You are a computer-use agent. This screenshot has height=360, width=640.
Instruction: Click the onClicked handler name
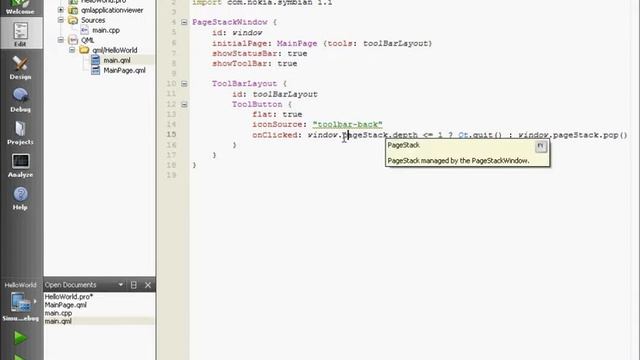[275, 135]
